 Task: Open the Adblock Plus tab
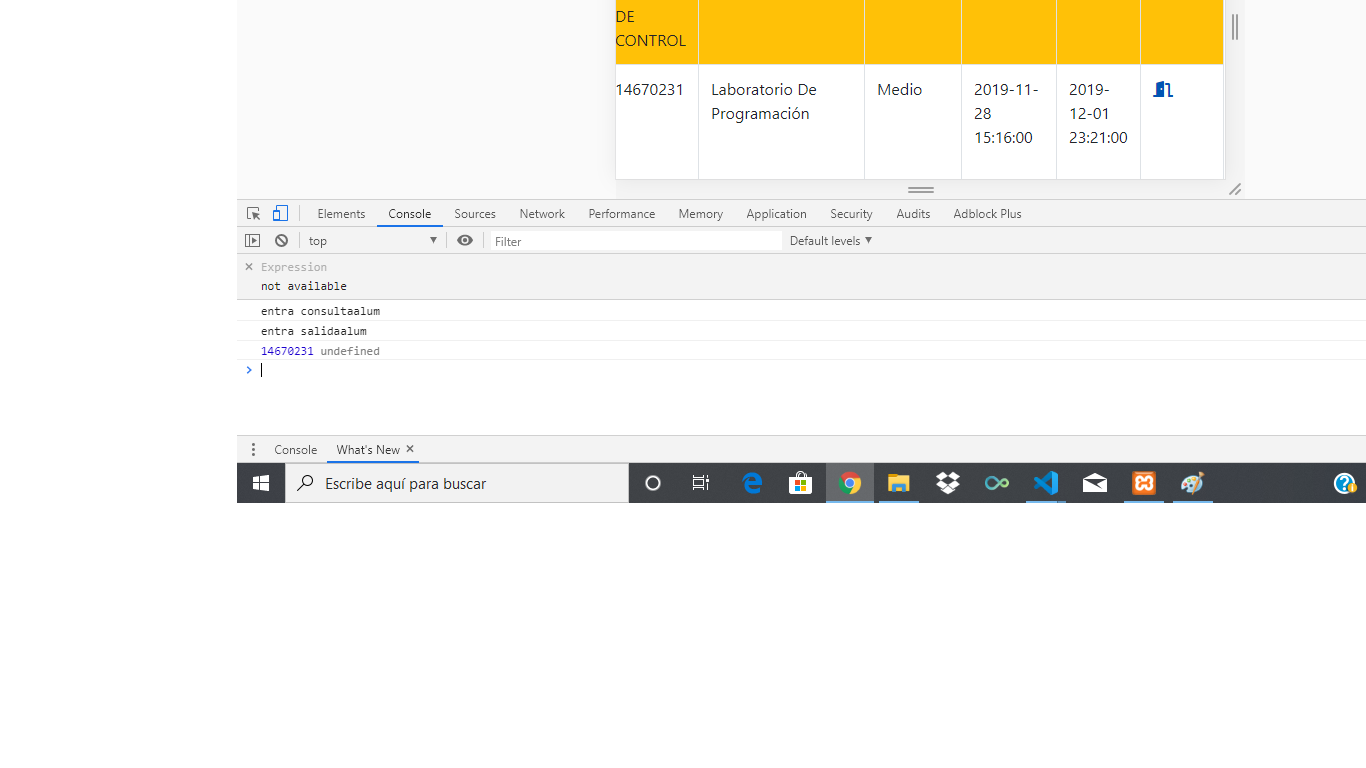(987, 214)
